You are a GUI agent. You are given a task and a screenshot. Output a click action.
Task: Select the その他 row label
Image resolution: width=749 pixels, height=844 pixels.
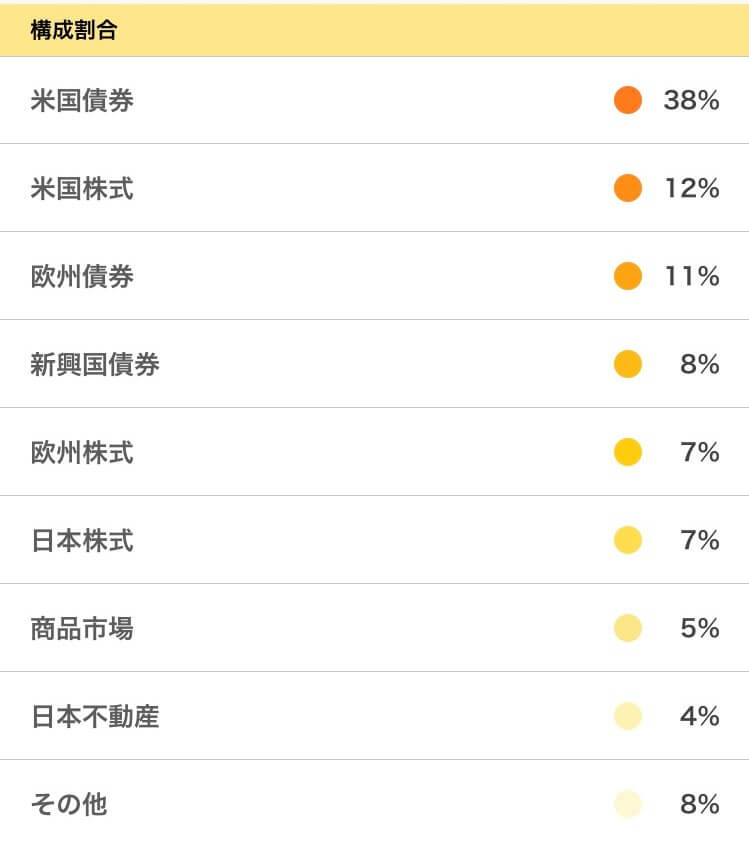point(69,805)
